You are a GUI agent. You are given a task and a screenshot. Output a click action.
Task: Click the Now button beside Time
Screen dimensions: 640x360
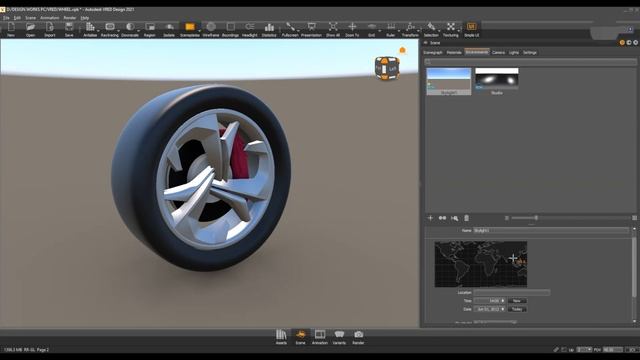coord(517,301)
